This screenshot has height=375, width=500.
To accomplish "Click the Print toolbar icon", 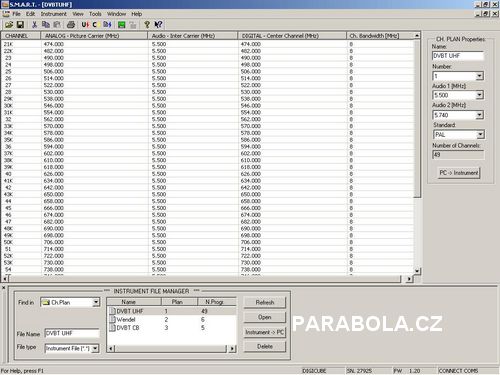I will click(x=71, y=25).
